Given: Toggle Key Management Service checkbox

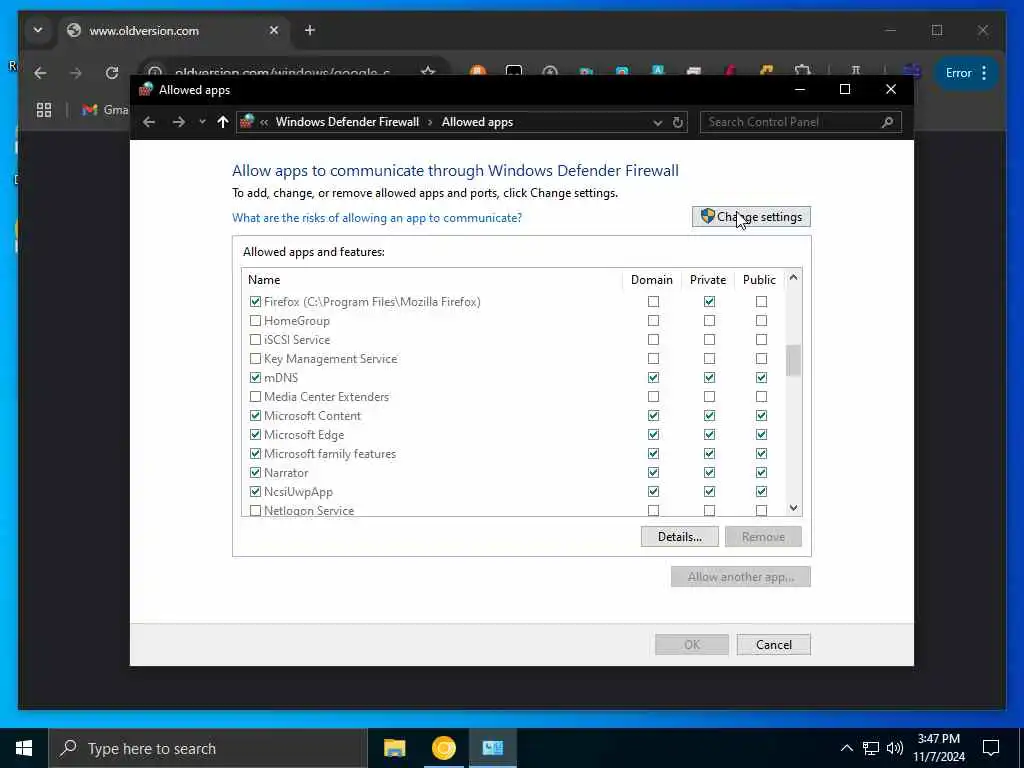Looking at the screenshot, I should 255,359.
